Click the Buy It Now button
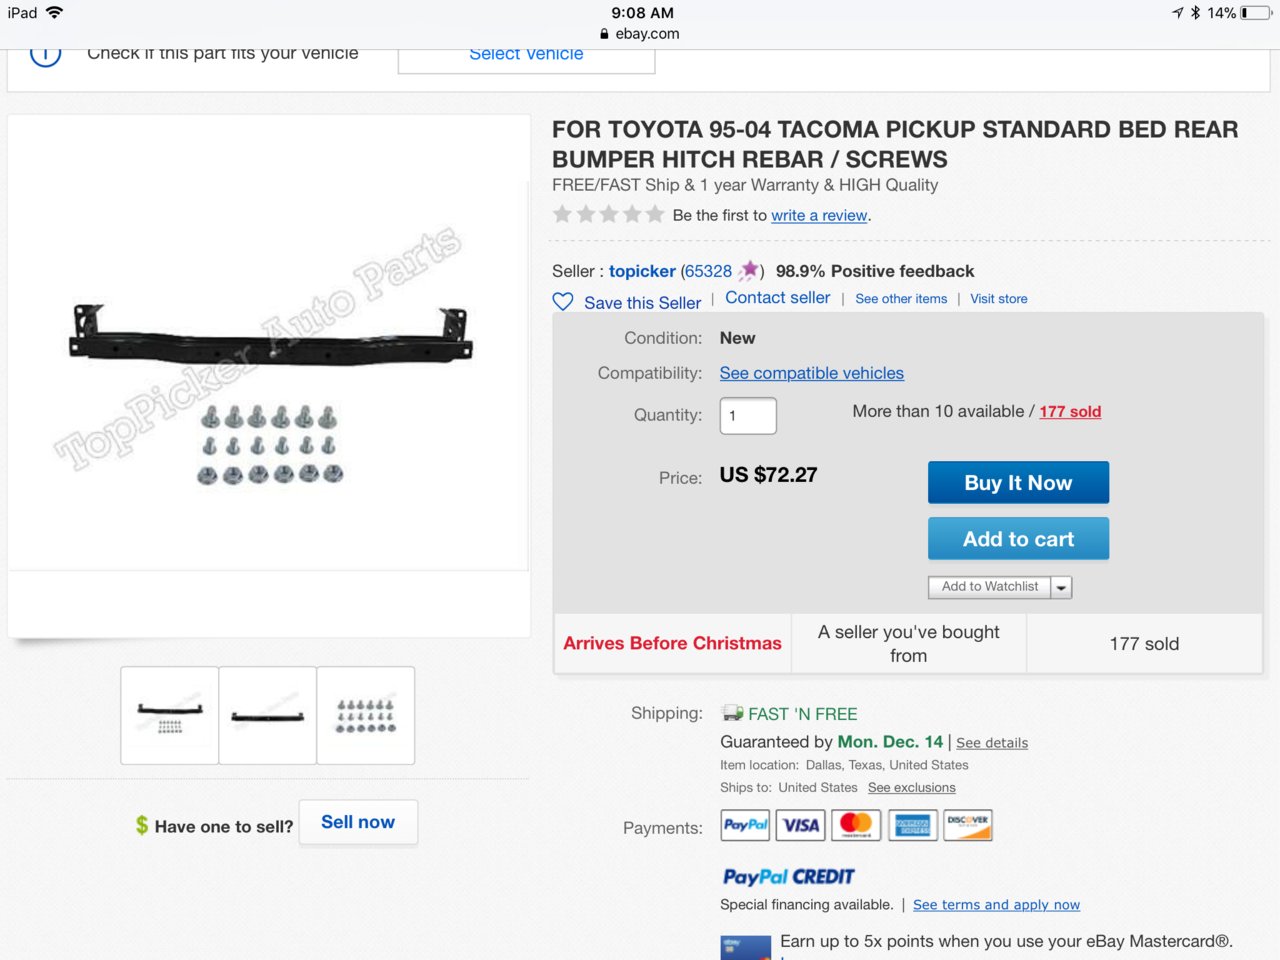The height and width of the screenshot is (960, 1280). tap(1018, 483)
